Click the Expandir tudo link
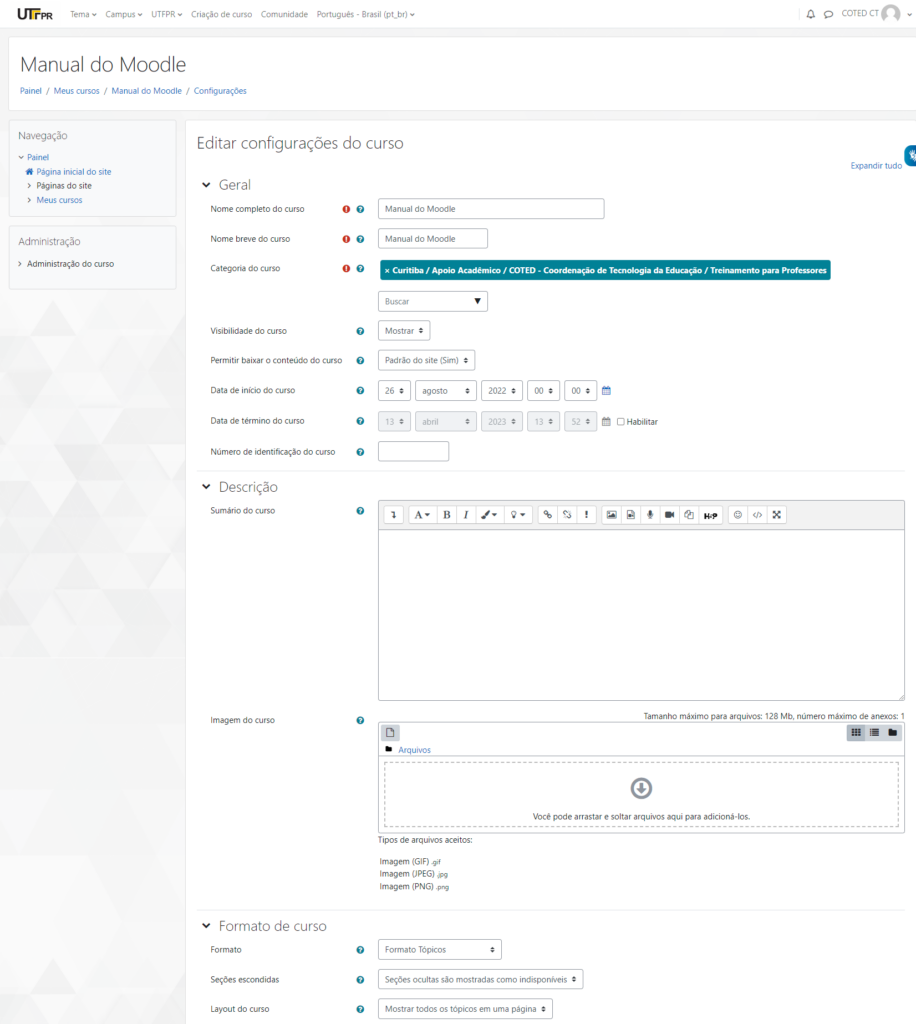This screenshot has height=1024, width=916. tap(876, 166)
